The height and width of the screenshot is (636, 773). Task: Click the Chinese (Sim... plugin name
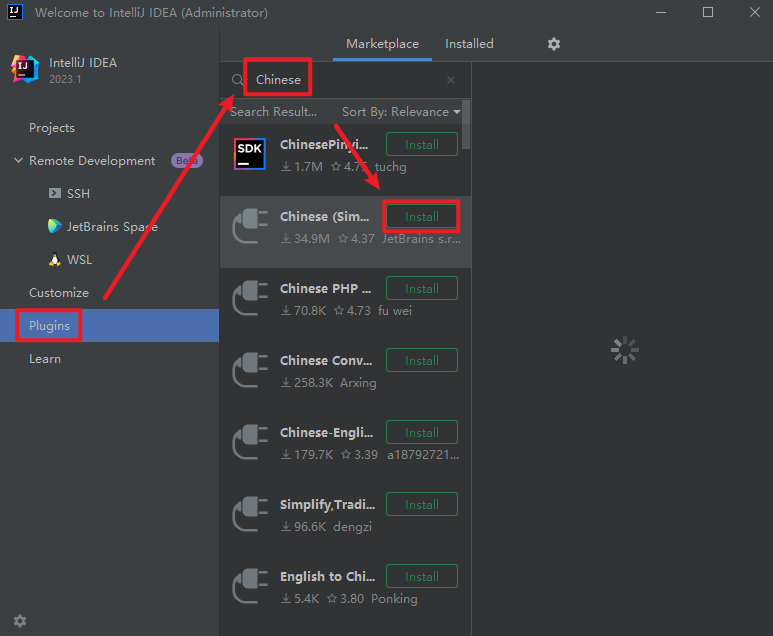point(324,216)
